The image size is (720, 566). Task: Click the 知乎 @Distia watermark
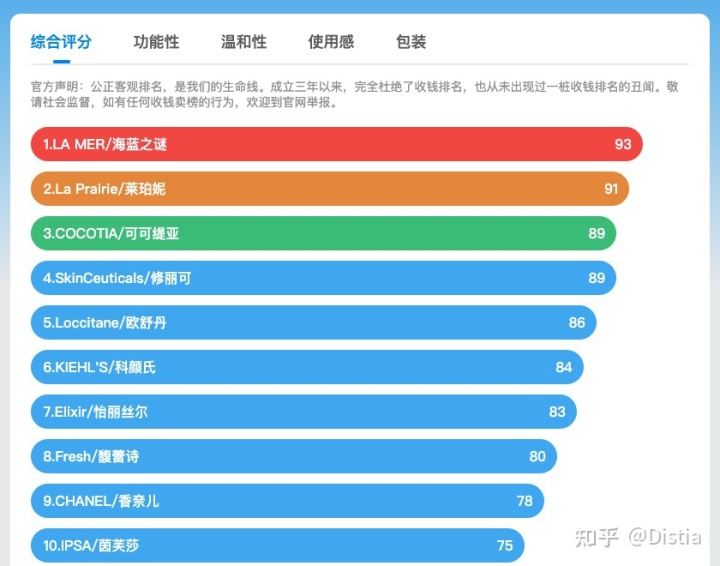(635, 537)
